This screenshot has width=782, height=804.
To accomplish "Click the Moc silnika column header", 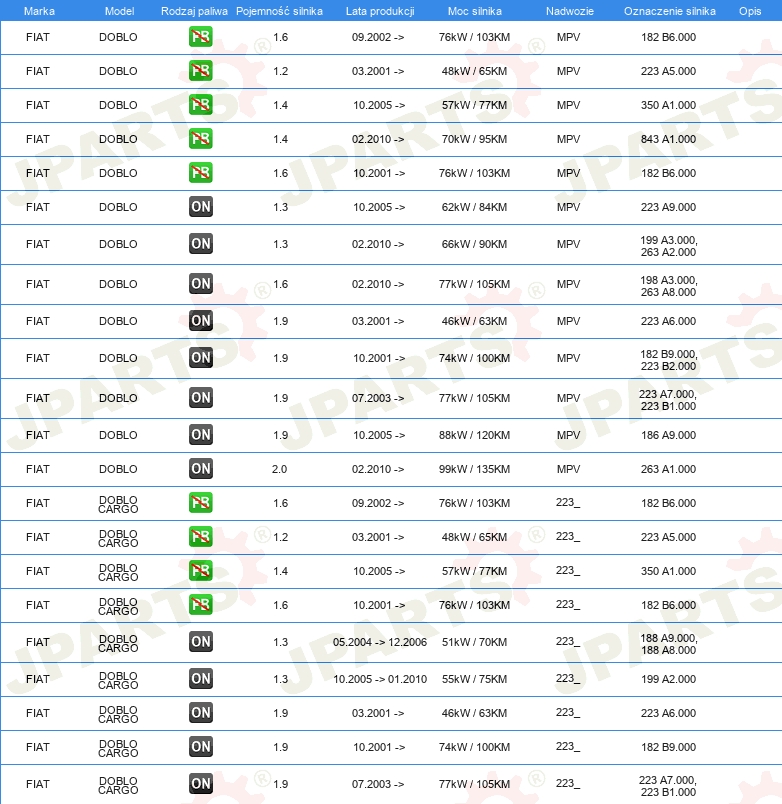I will (x=475, y=11).
